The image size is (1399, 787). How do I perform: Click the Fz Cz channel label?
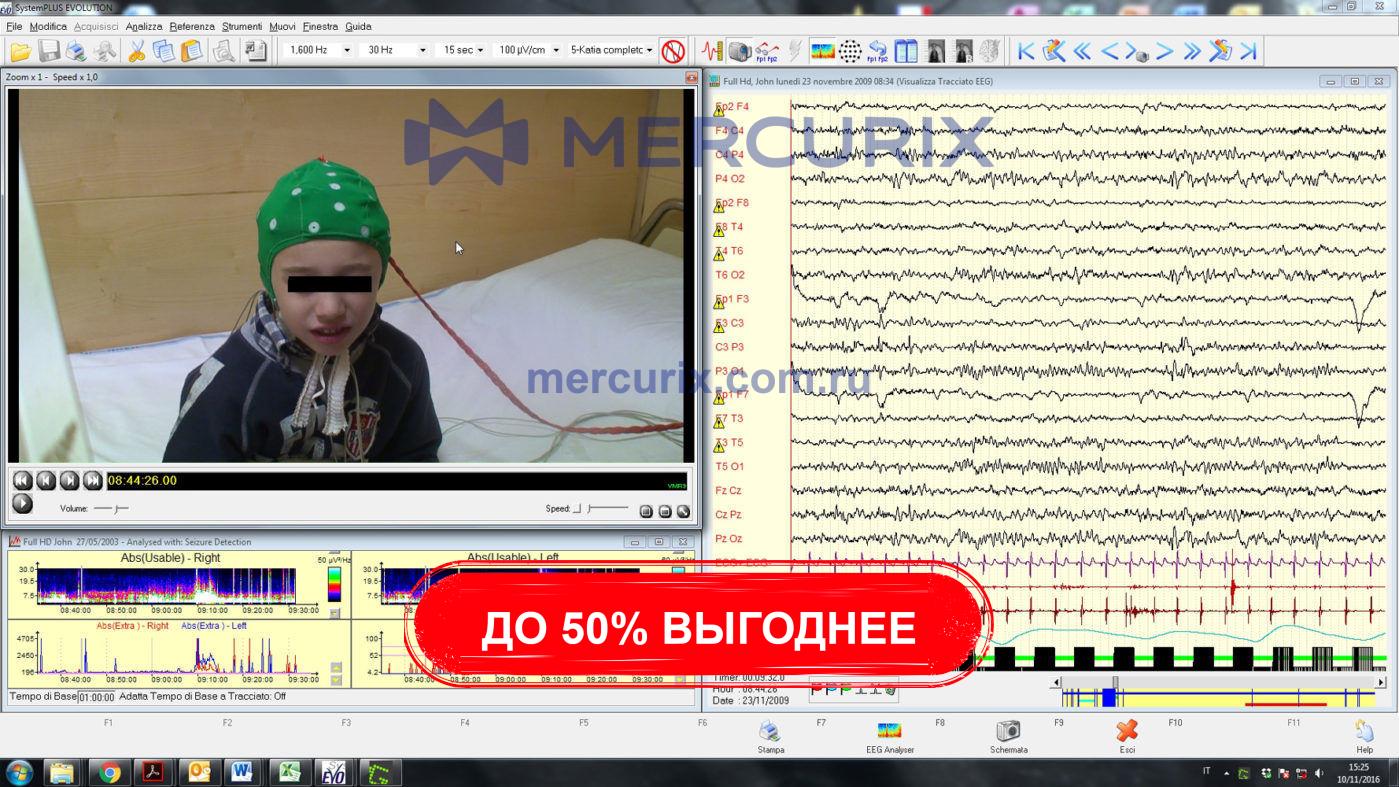pos(729,491)
